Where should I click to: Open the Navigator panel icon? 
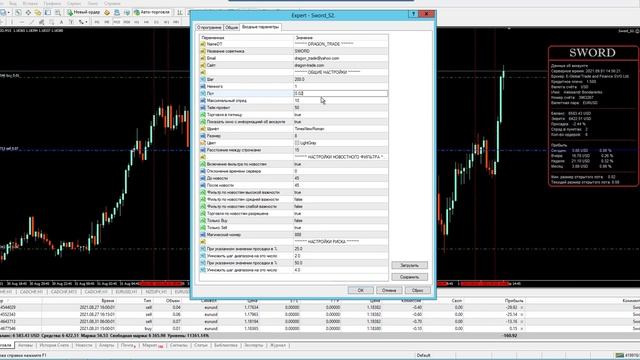[38, 13]
